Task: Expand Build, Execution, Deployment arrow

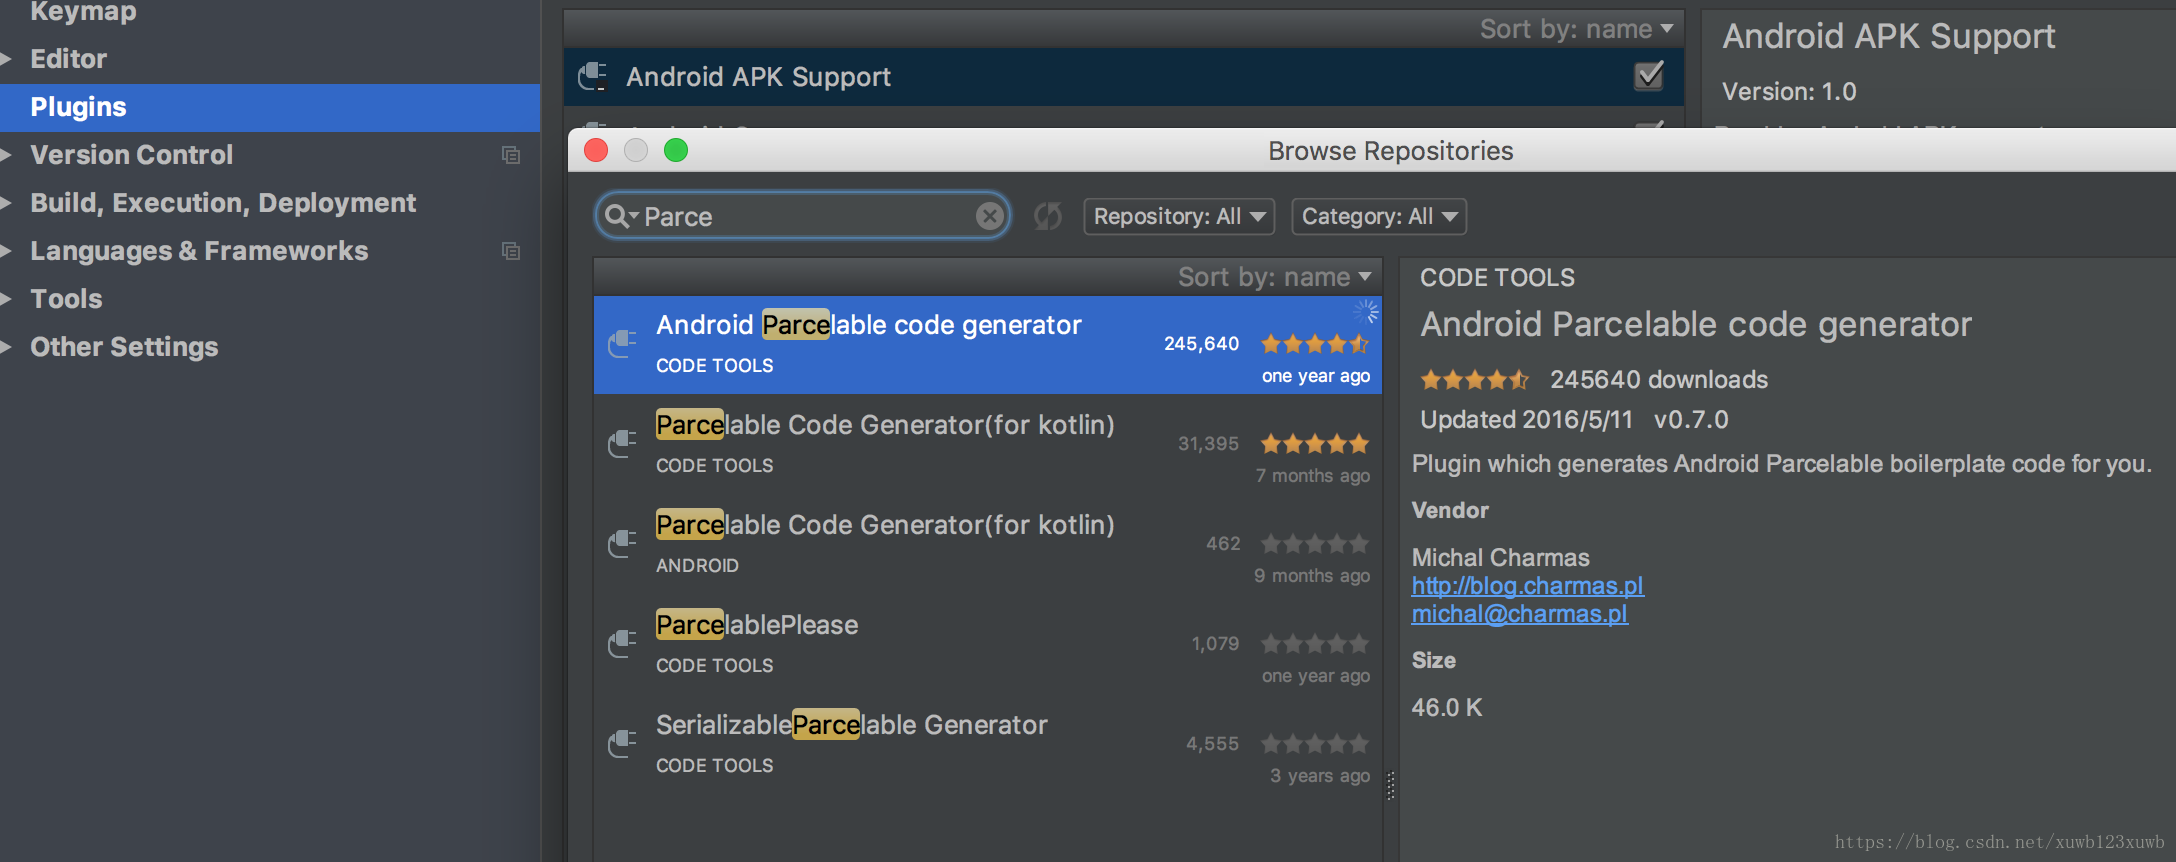Action: tap(6, 203)
